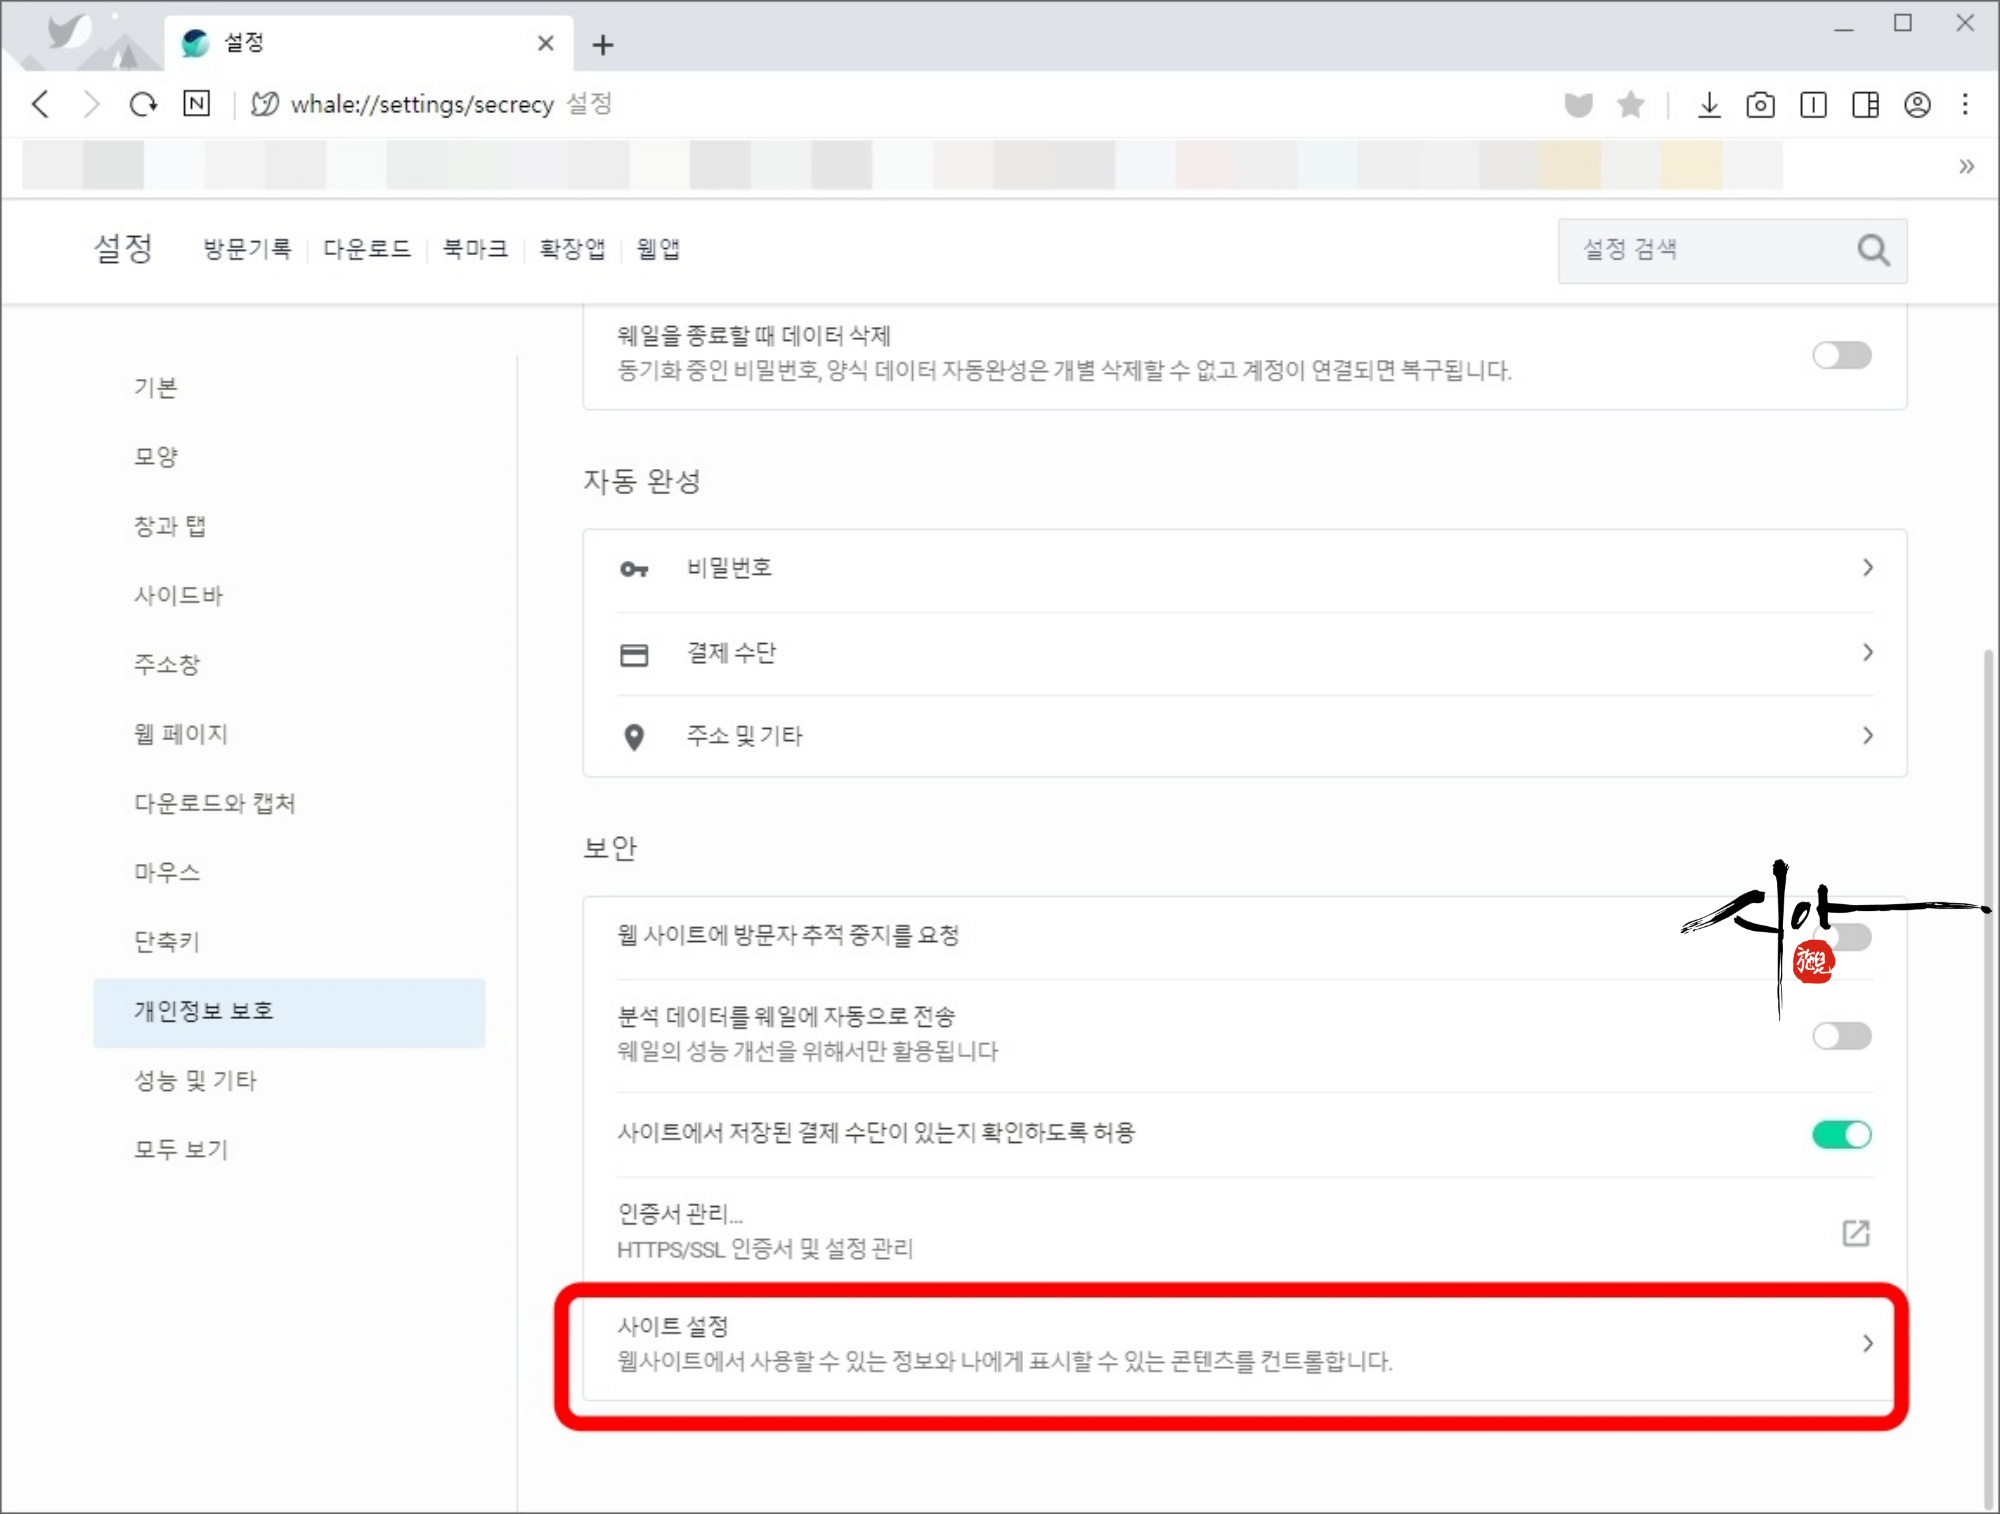Open the downloads arrow icon in toolbar

pos(1709,105)
